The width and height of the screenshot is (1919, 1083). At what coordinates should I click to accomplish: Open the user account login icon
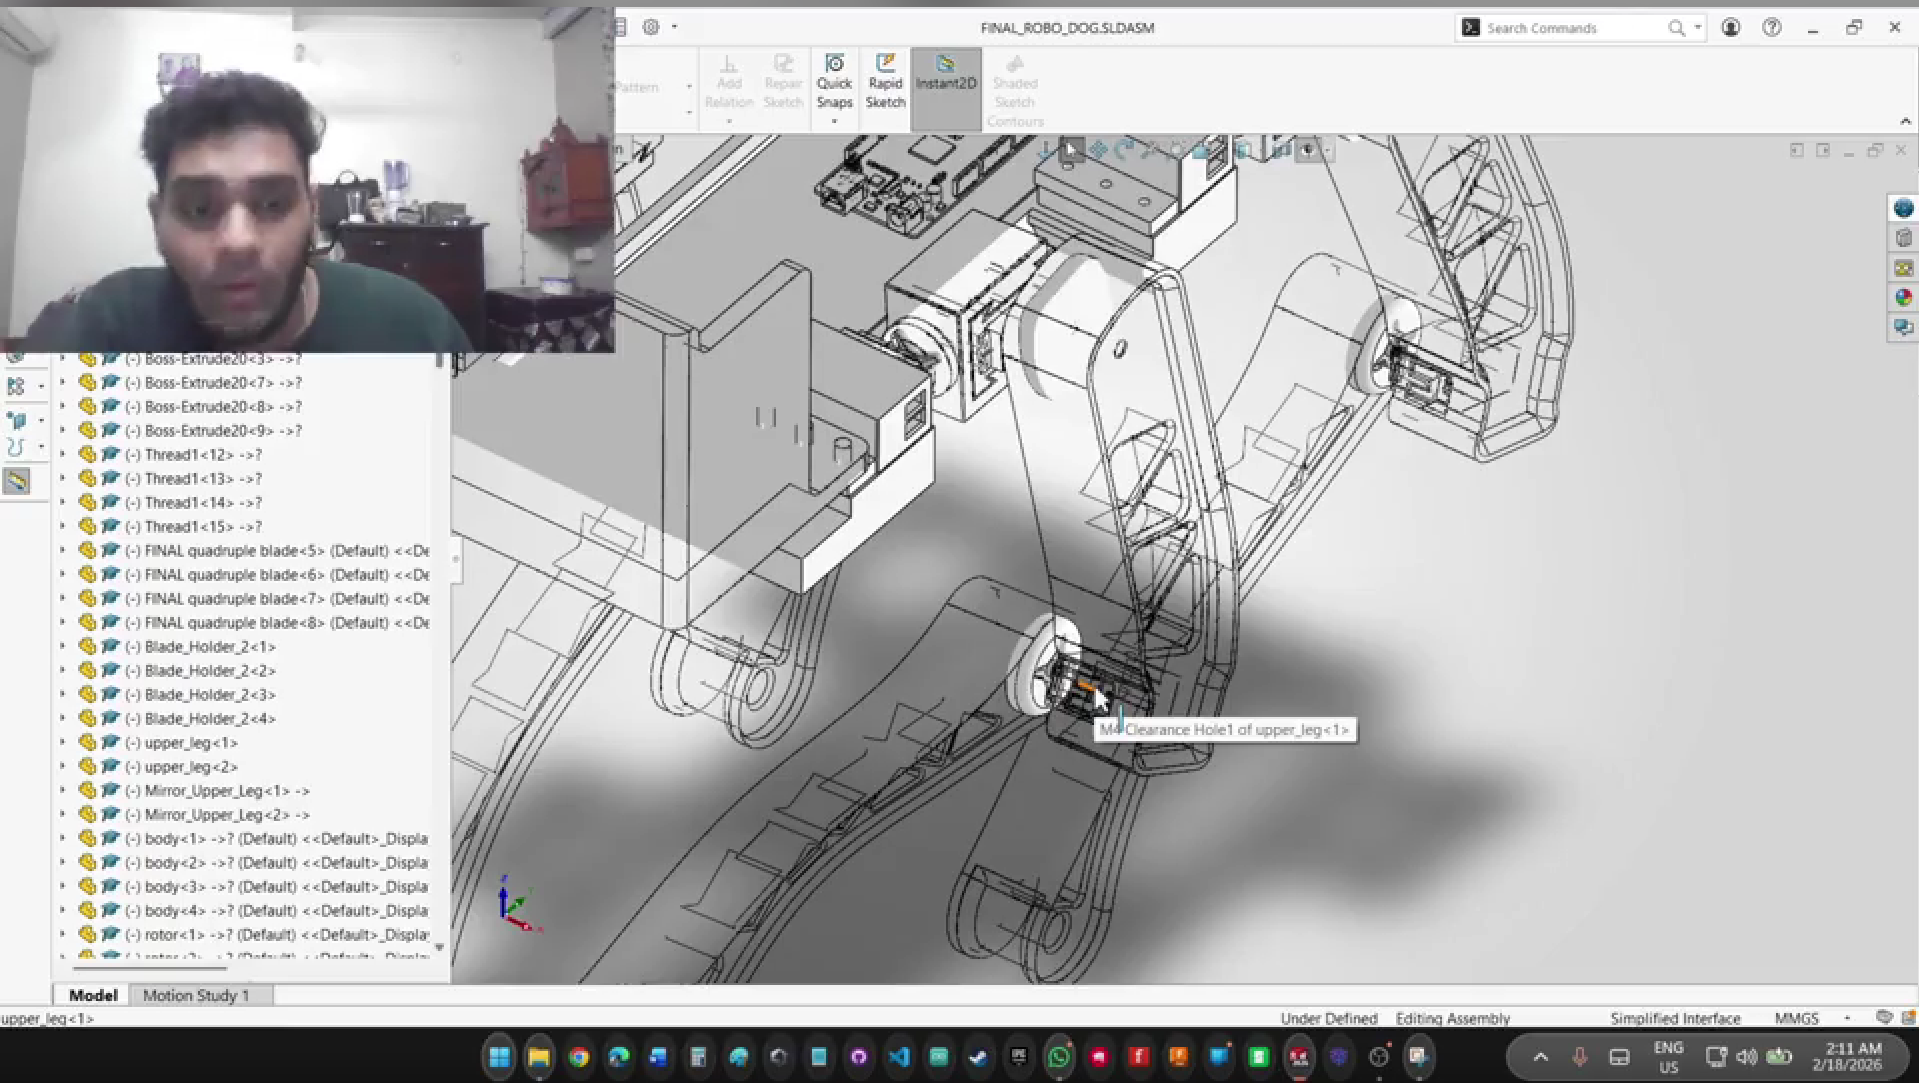click(1731, 27)
